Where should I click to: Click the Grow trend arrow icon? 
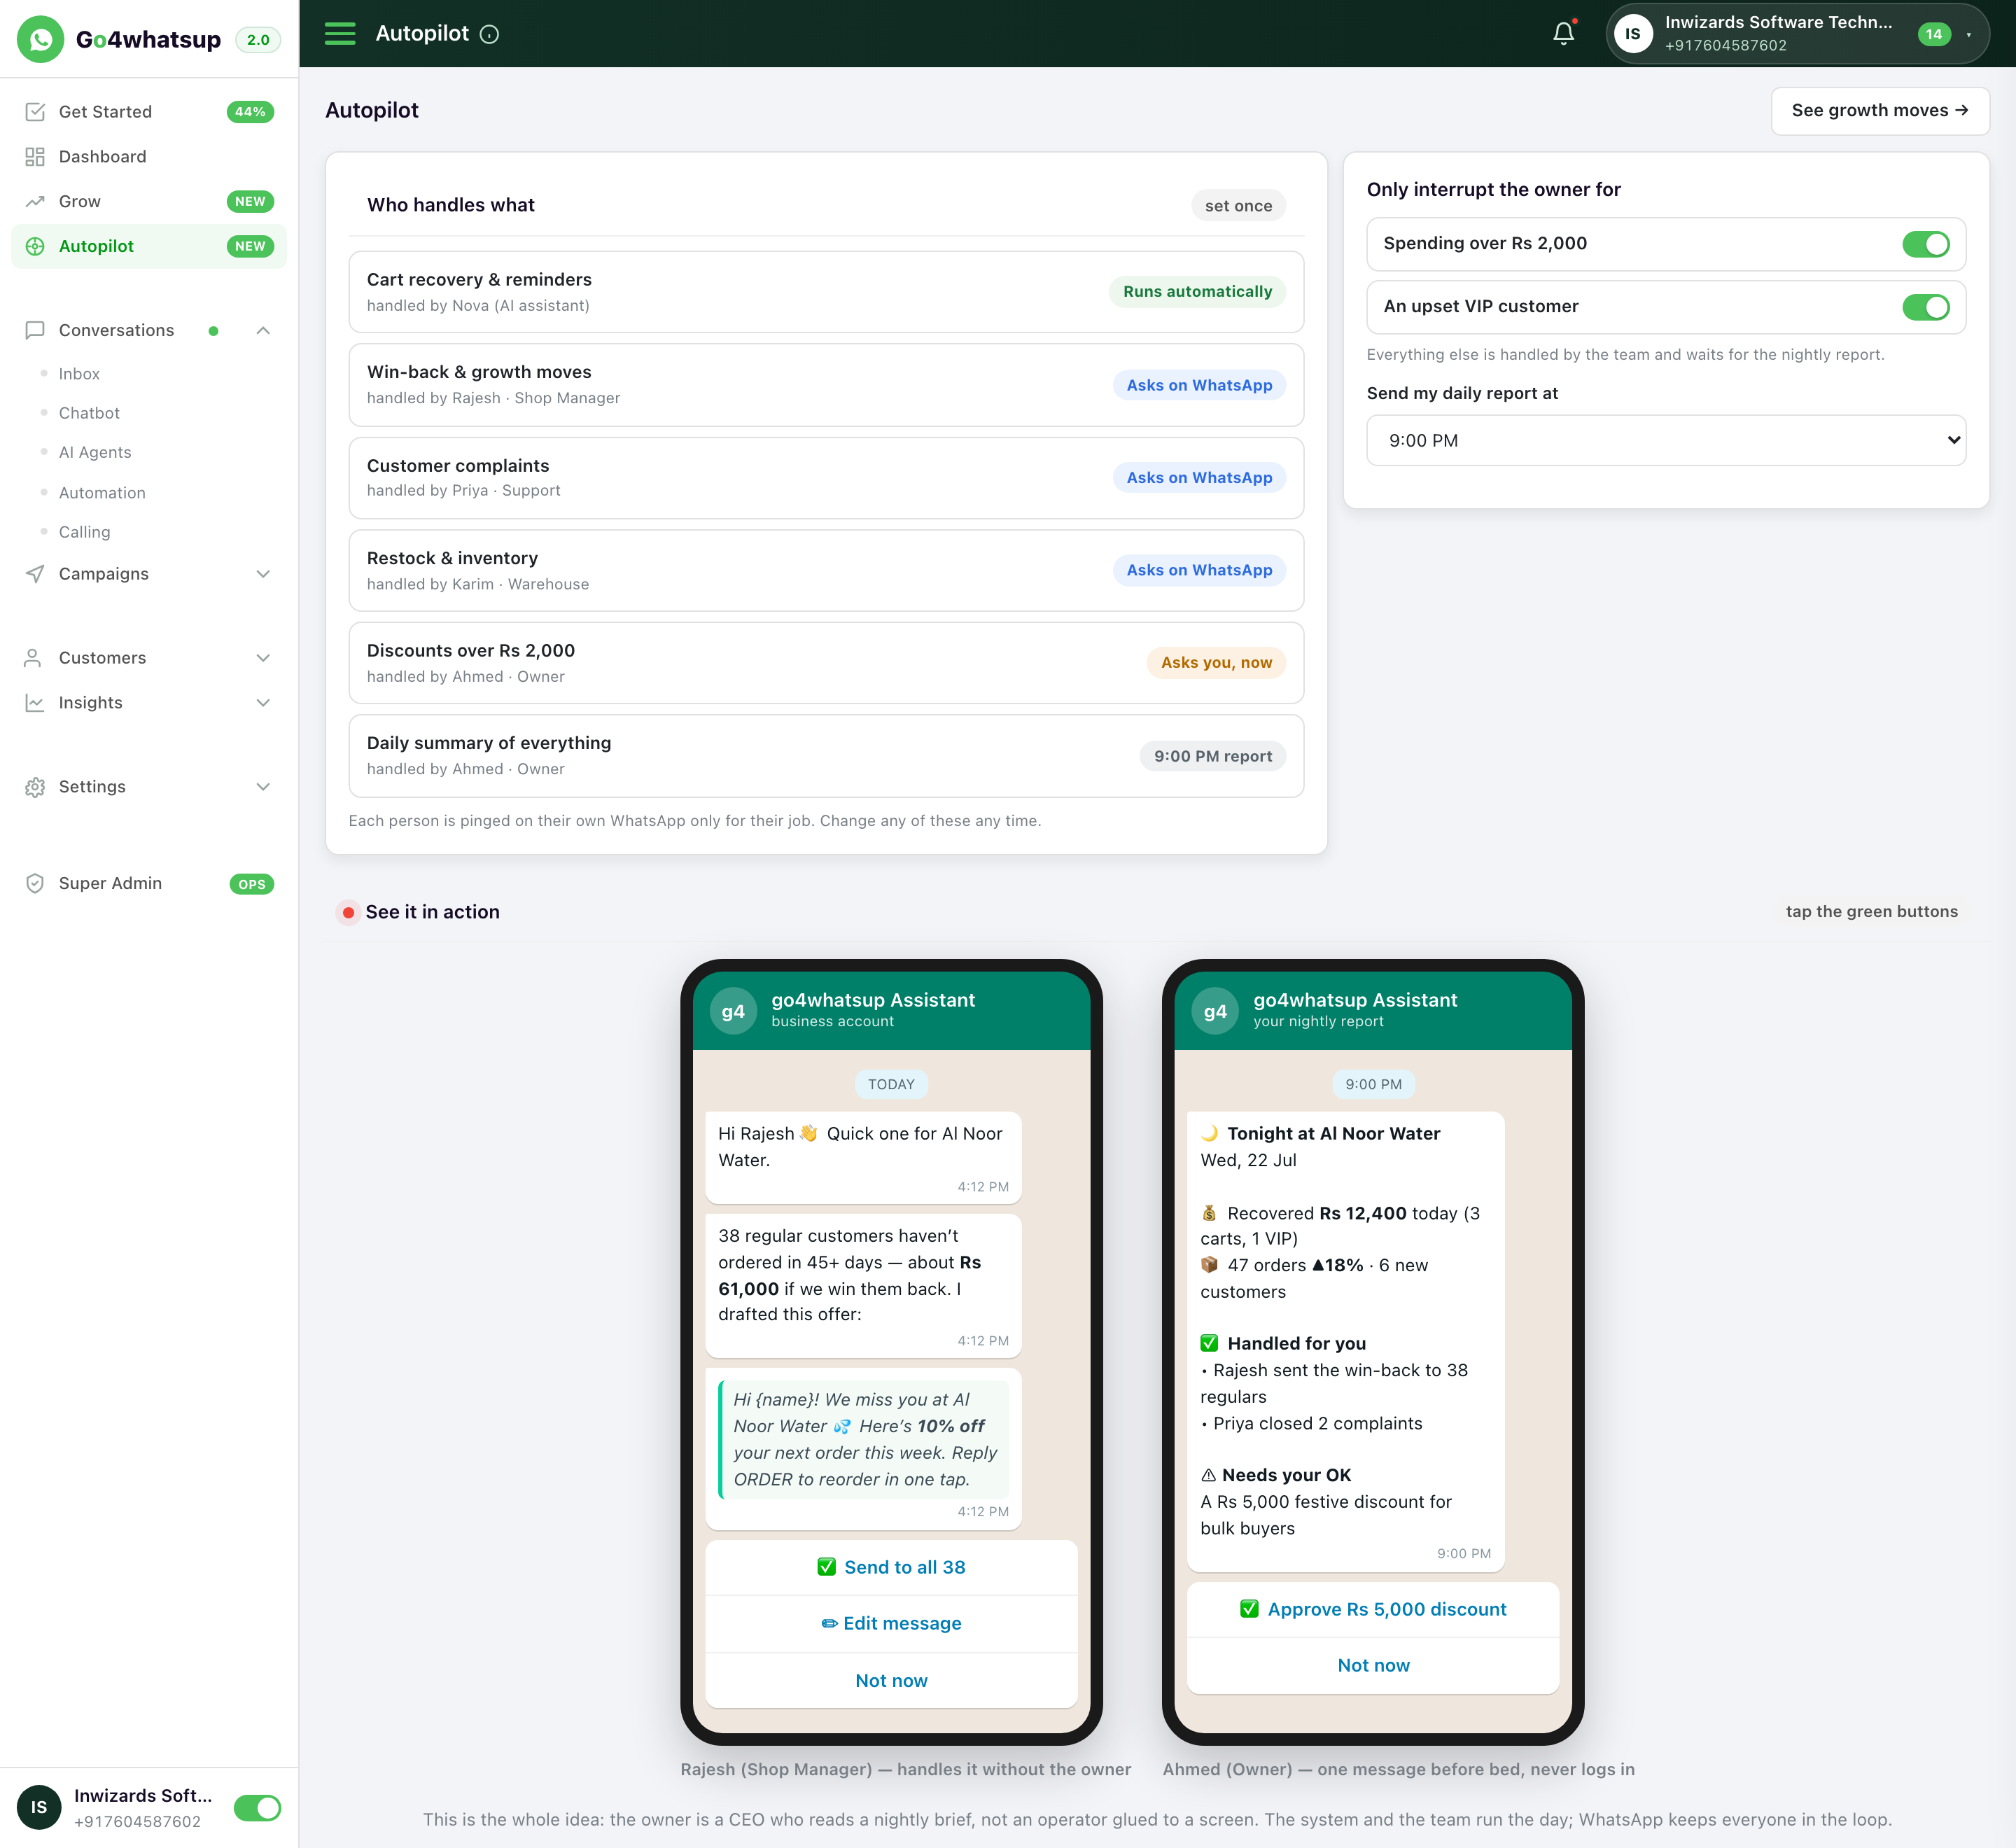pyautogui.click(x=35, y=201)
